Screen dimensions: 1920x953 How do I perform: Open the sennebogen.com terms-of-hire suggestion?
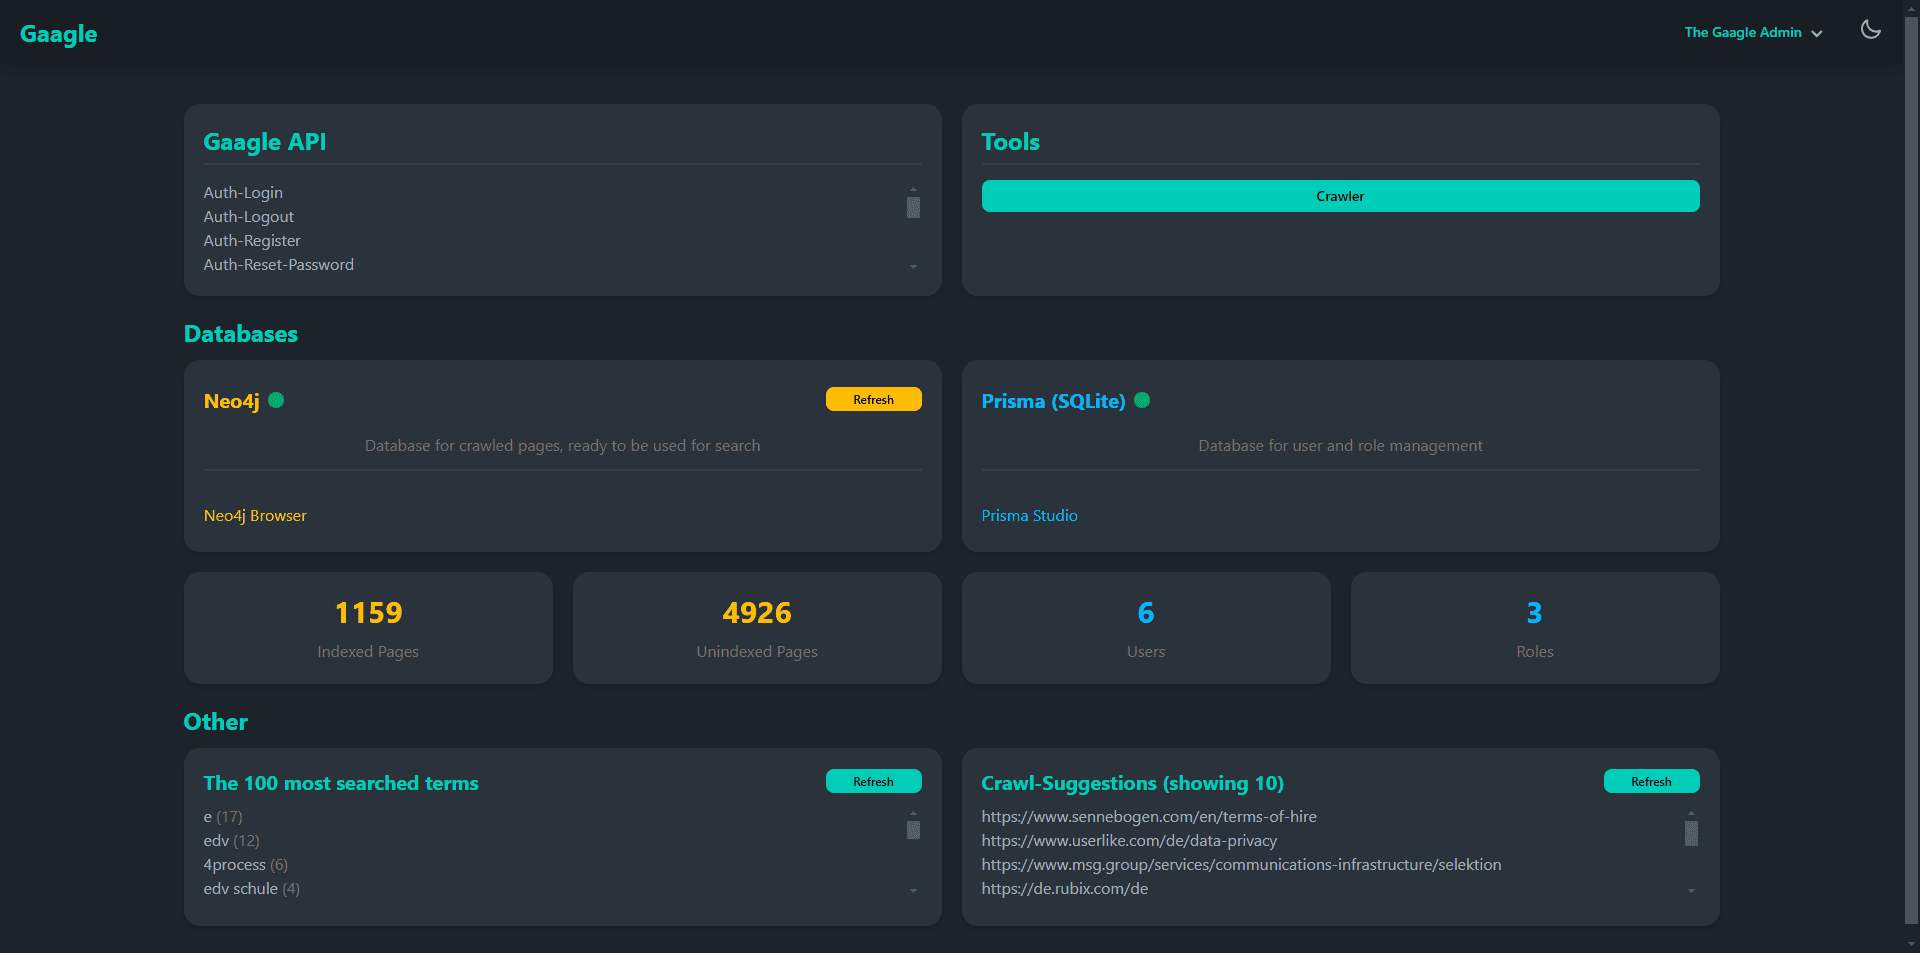pos(1149,816)
